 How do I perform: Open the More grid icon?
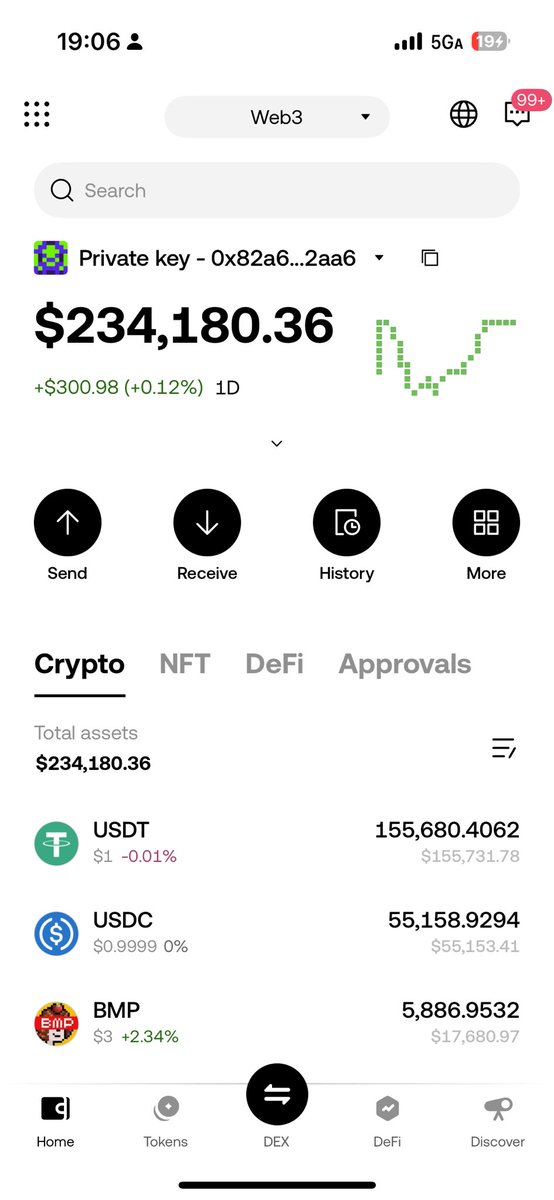click(x=486, y=523)
